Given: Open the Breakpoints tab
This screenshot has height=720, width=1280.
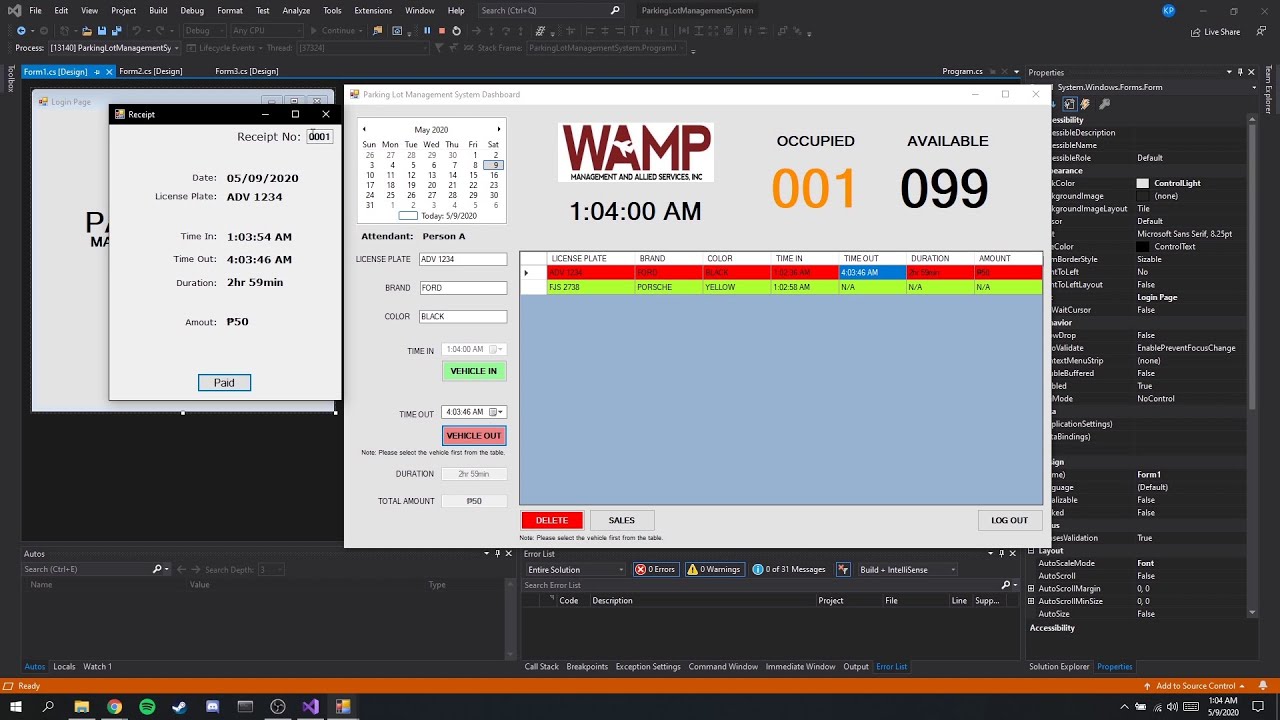Looking at the screenshot, I should point(587,667).
